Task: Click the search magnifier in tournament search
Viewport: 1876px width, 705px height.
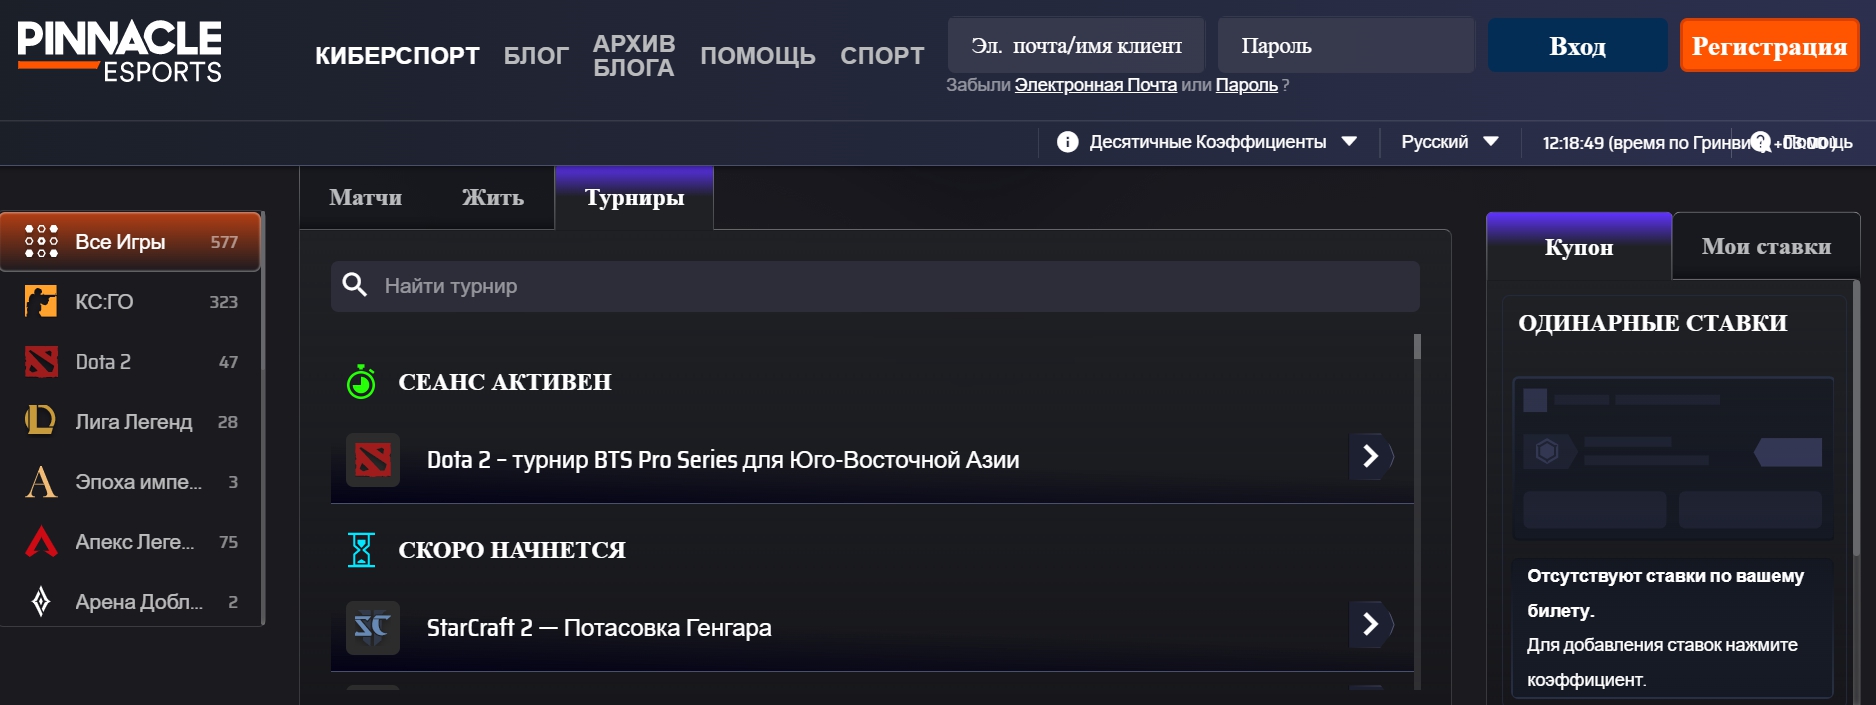Action: click(x=356, y=285)
